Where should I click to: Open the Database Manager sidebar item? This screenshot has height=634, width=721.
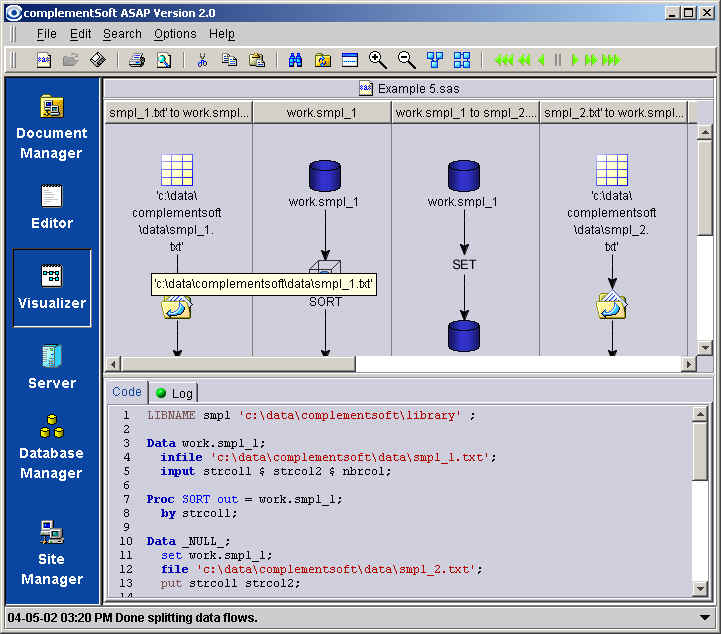click(52, 446)
